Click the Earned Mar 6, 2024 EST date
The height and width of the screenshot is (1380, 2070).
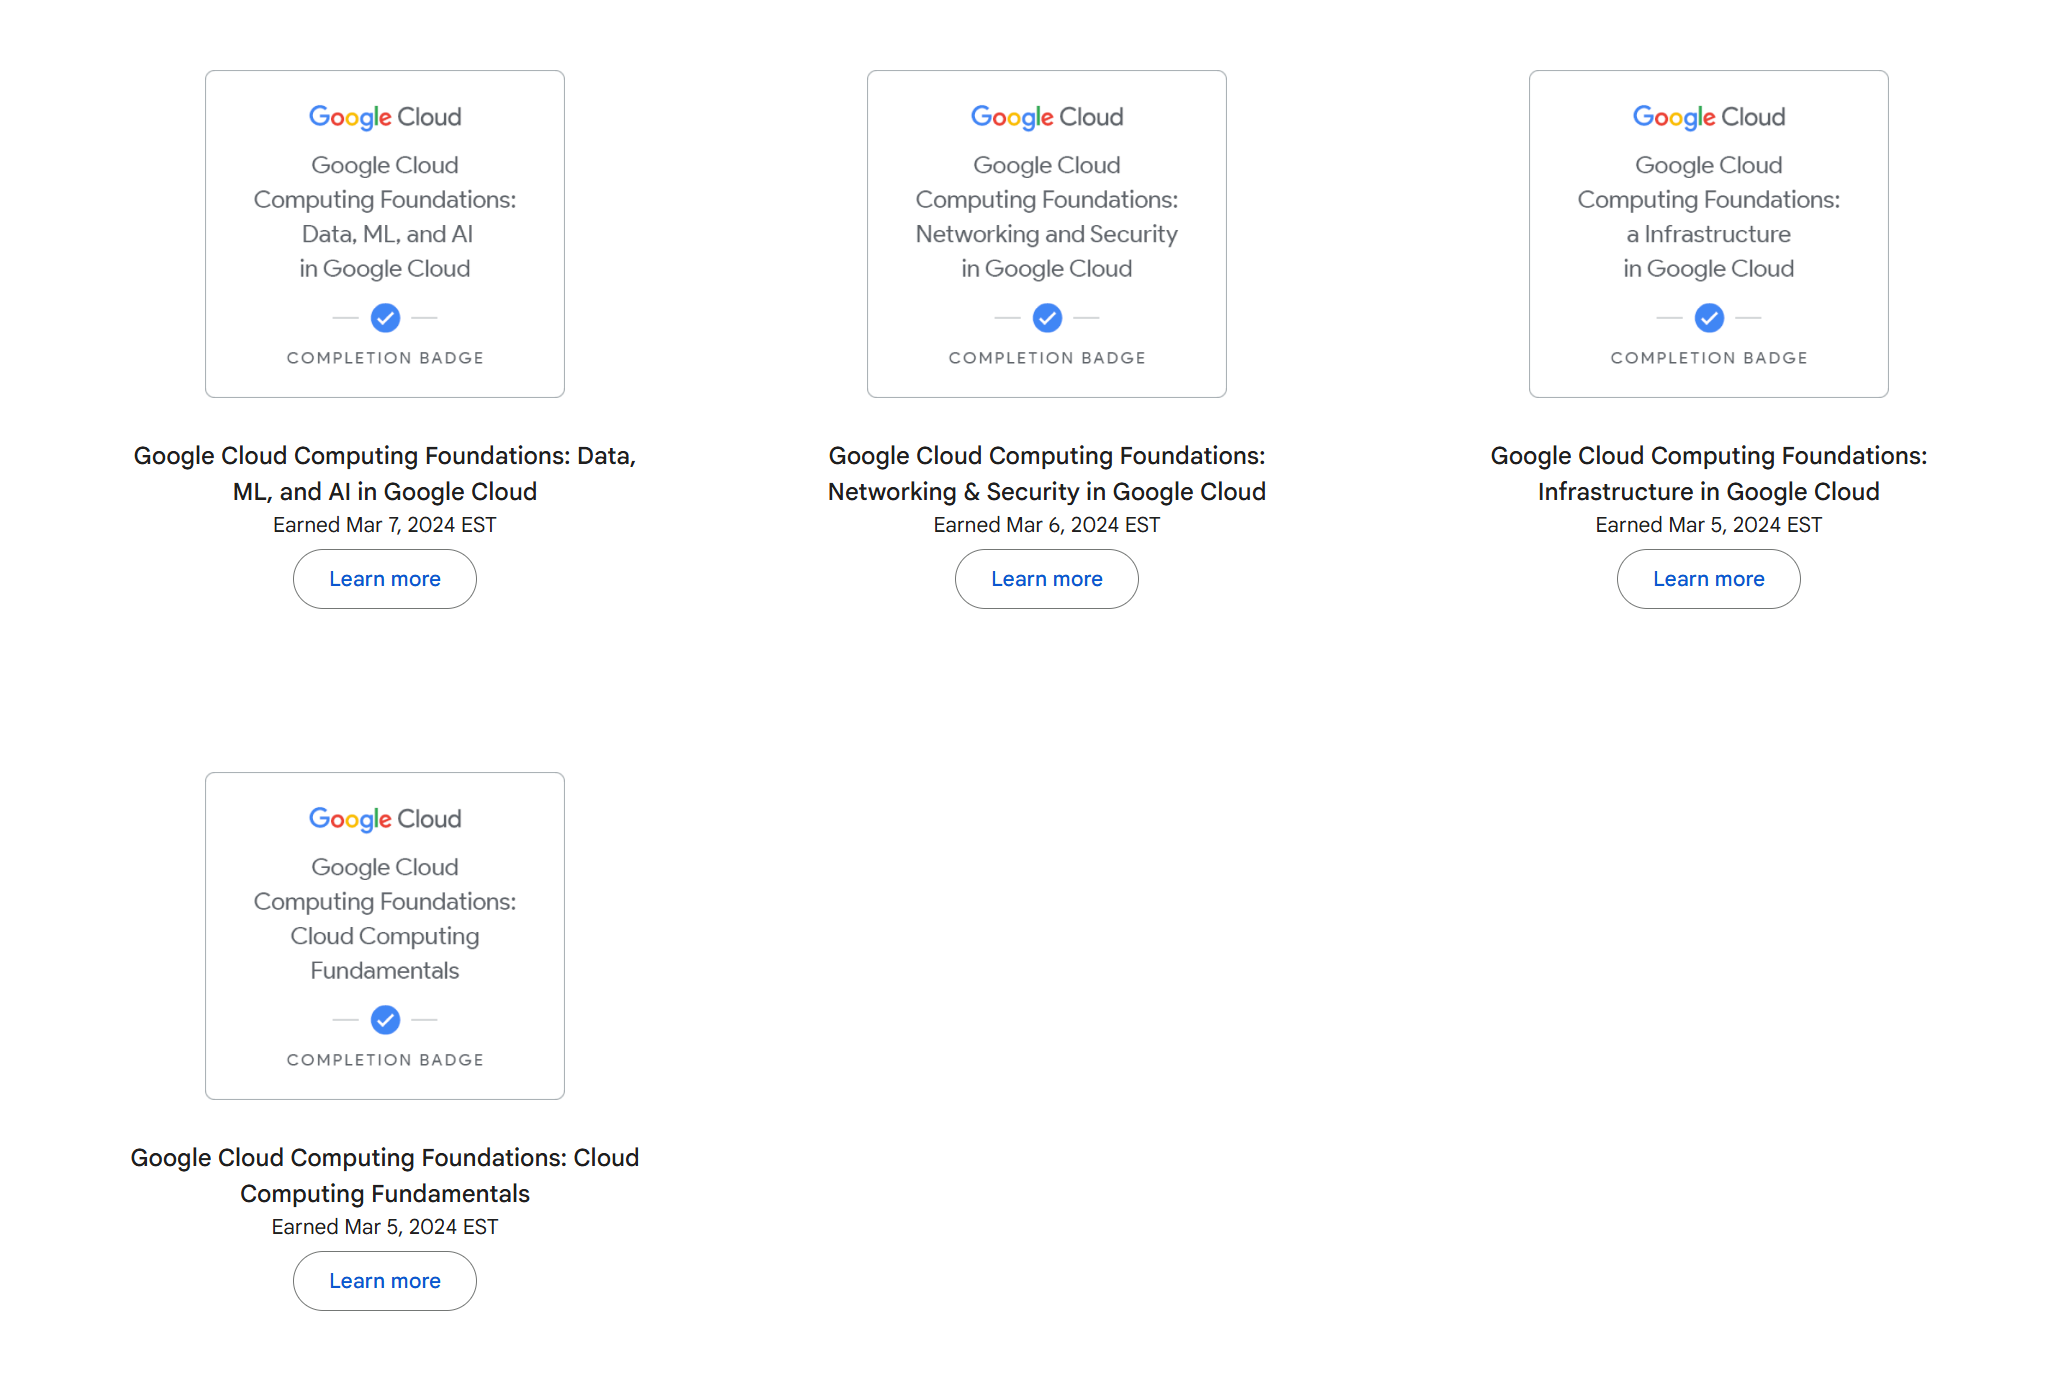[1047, 525]
